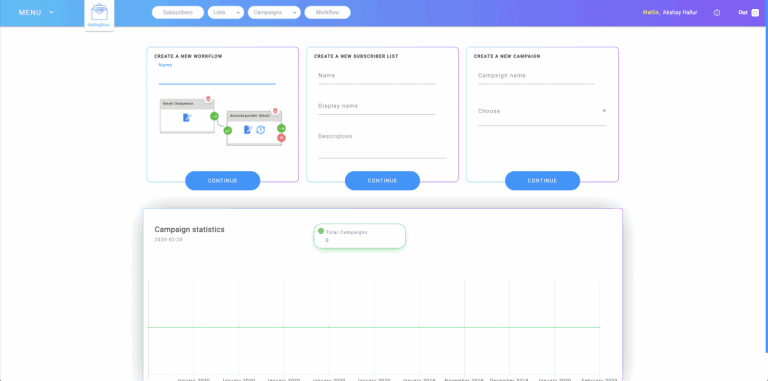The image size is (768, 381).
Task: Delete the Email Sequence node via trash icon
Action: tap(208, 99)
